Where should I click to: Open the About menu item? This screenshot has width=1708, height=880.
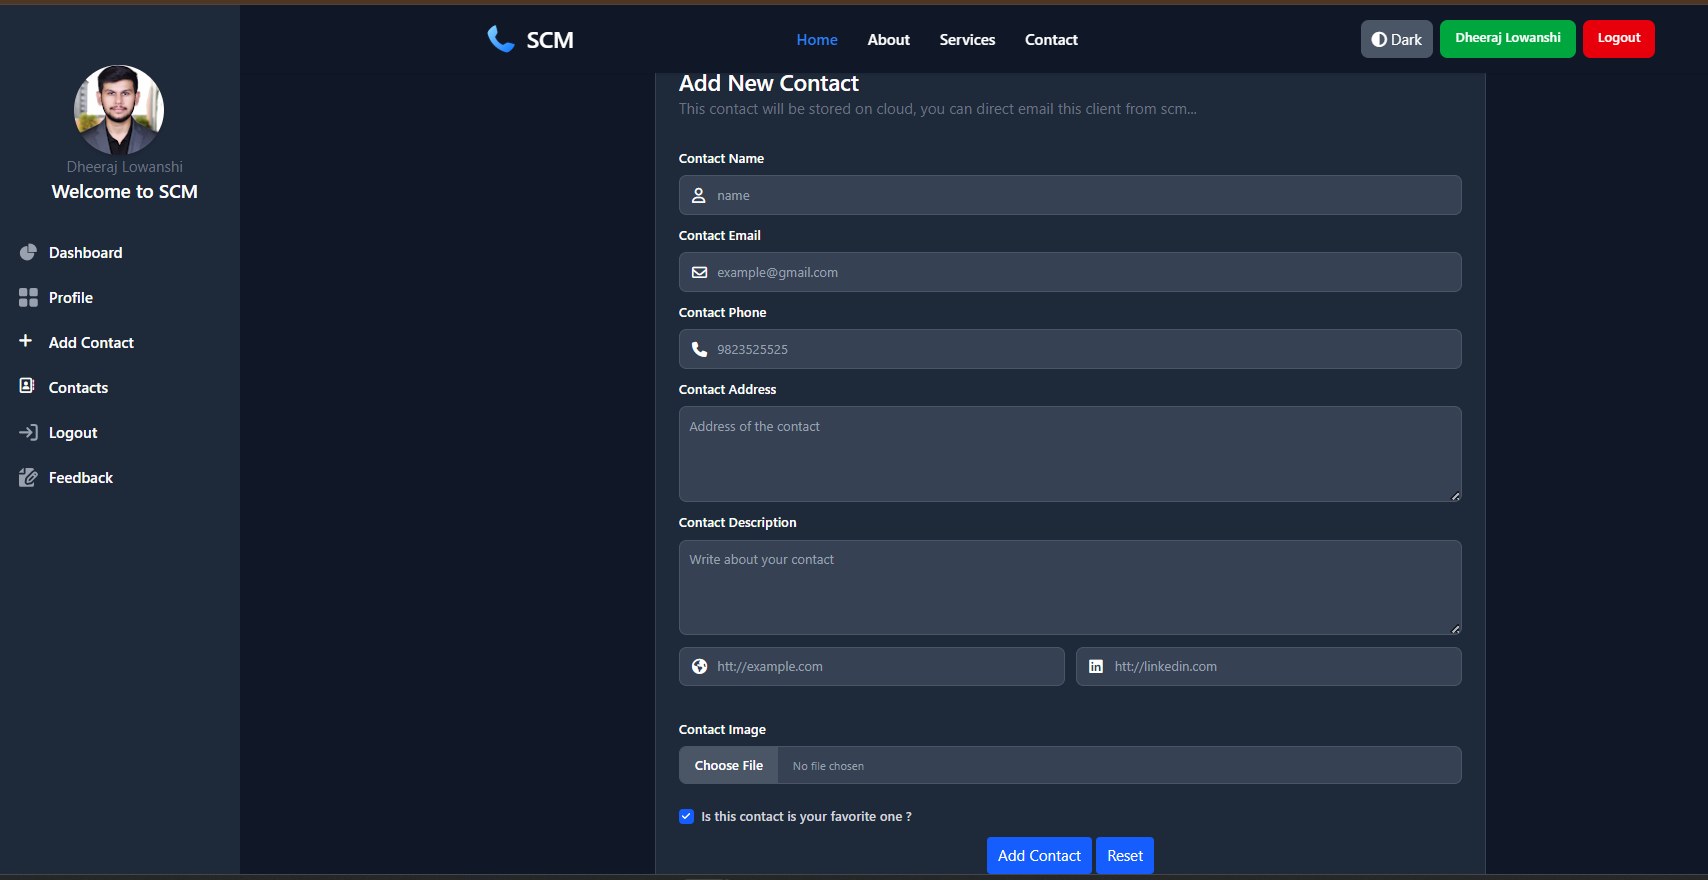[x=888, y=40]
